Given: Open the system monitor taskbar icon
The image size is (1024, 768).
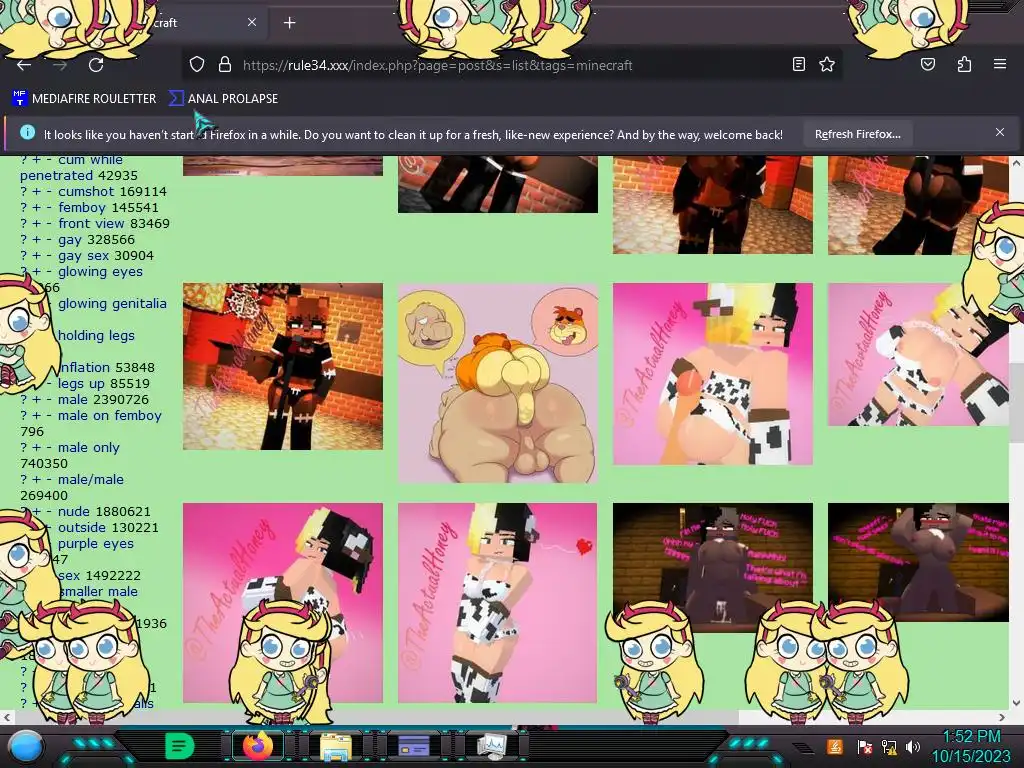Looking at the screenshot, I should click(491, 746).
